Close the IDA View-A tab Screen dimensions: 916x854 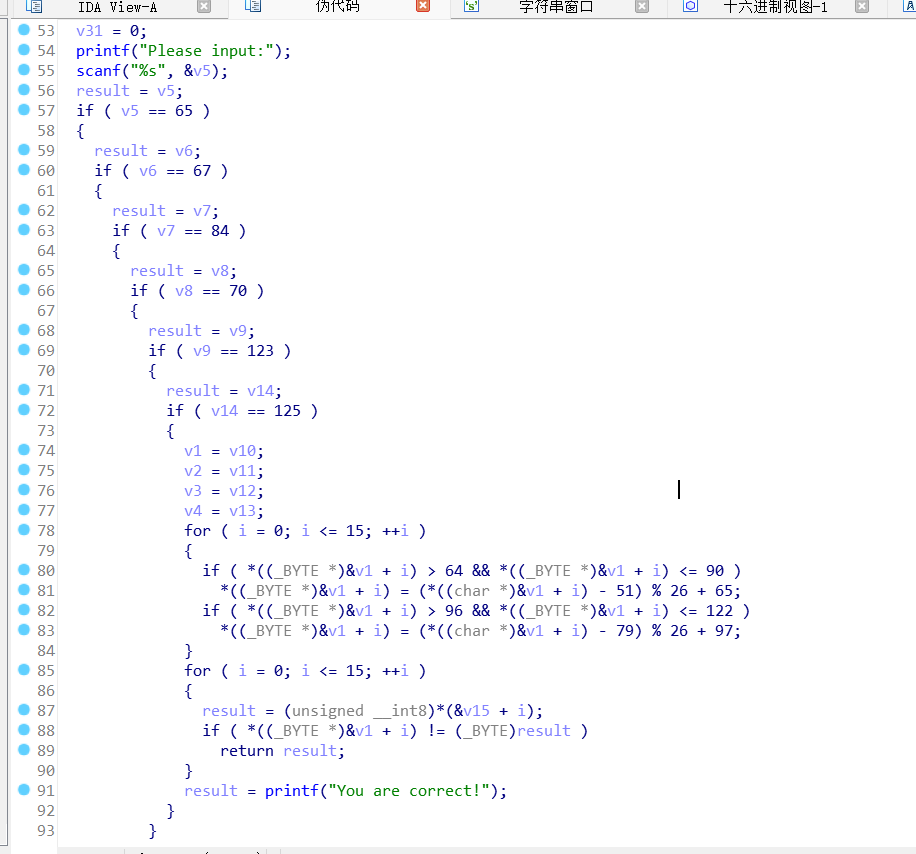coord(204,6)
